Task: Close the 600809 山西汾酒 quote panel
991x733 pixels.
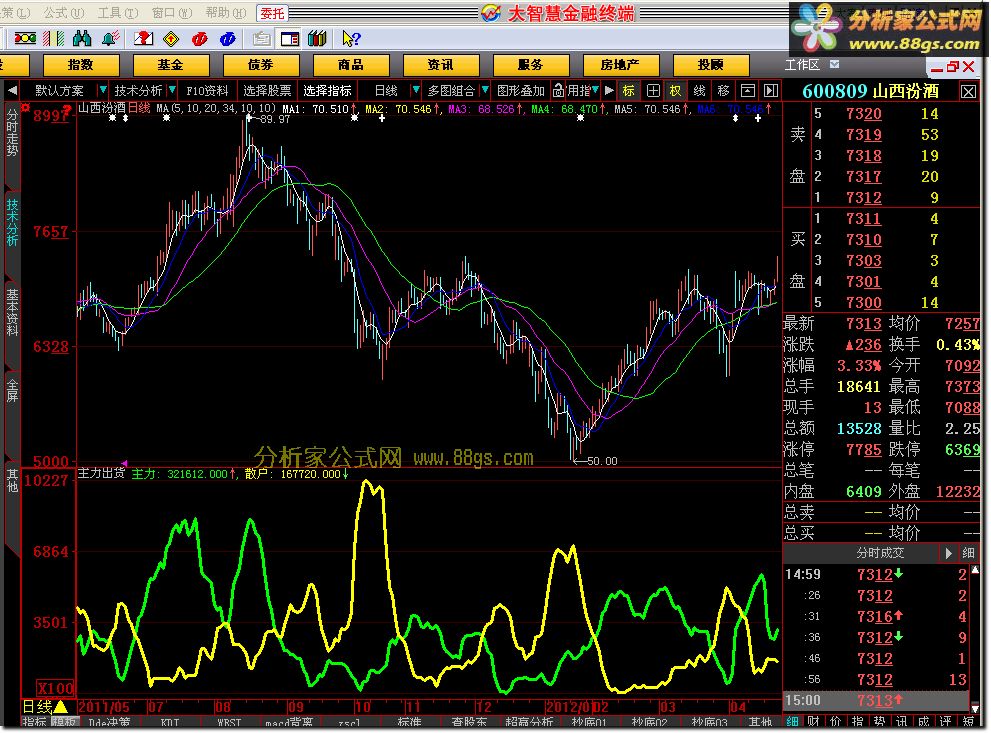Action: (968, 92)
